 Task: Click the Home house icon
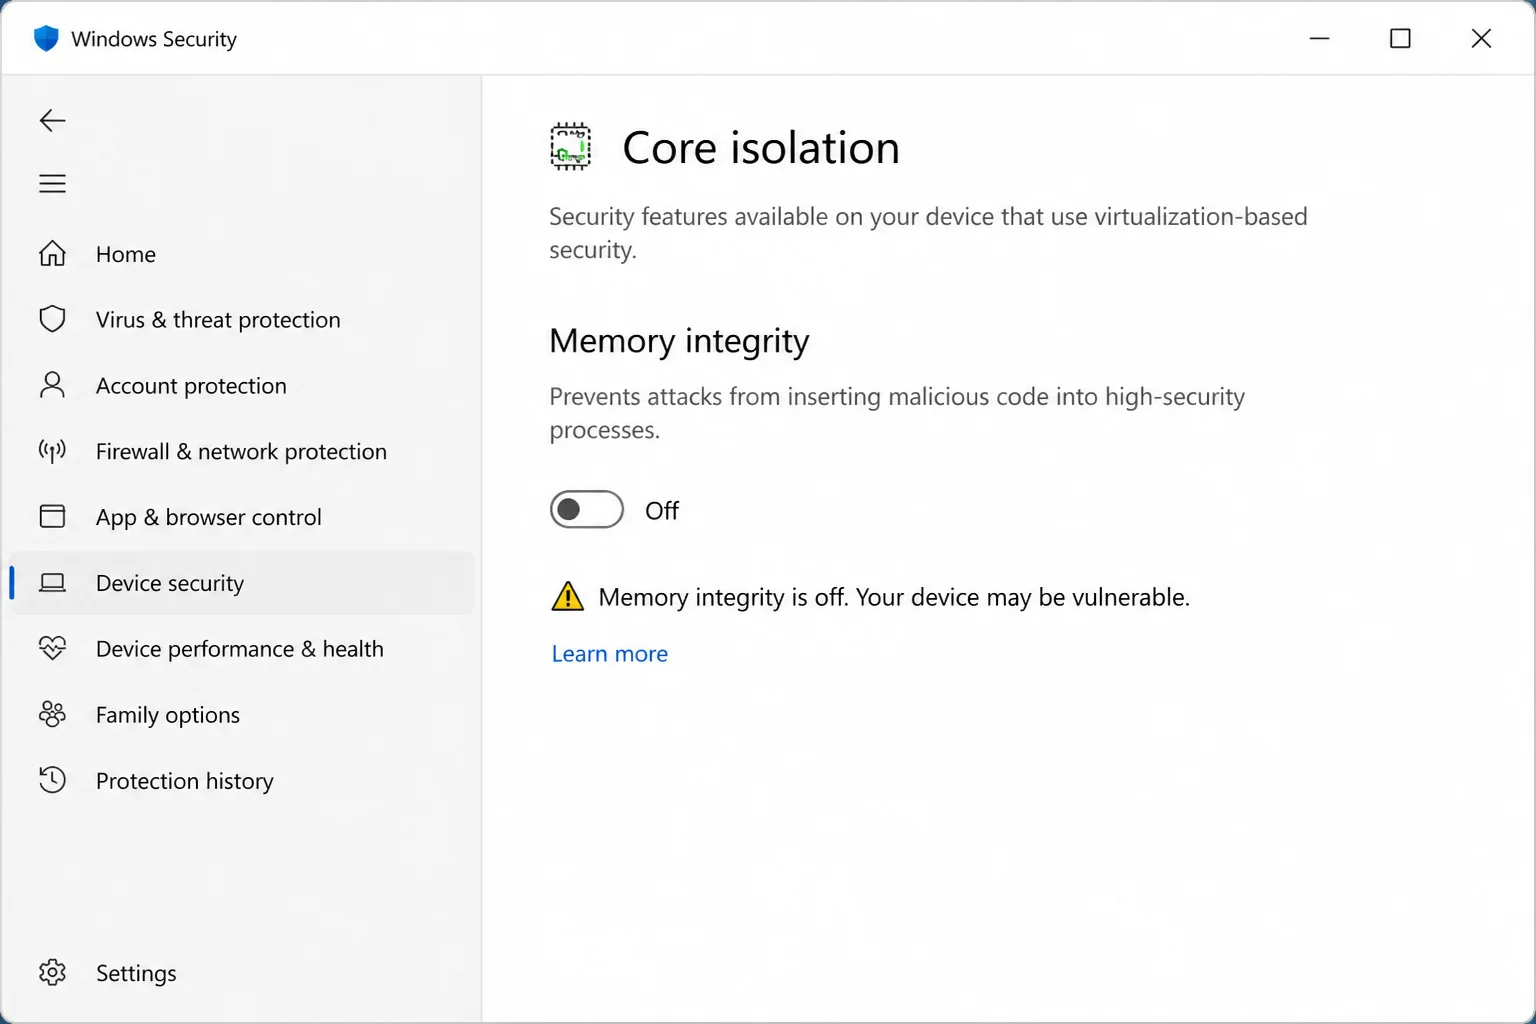52,254
